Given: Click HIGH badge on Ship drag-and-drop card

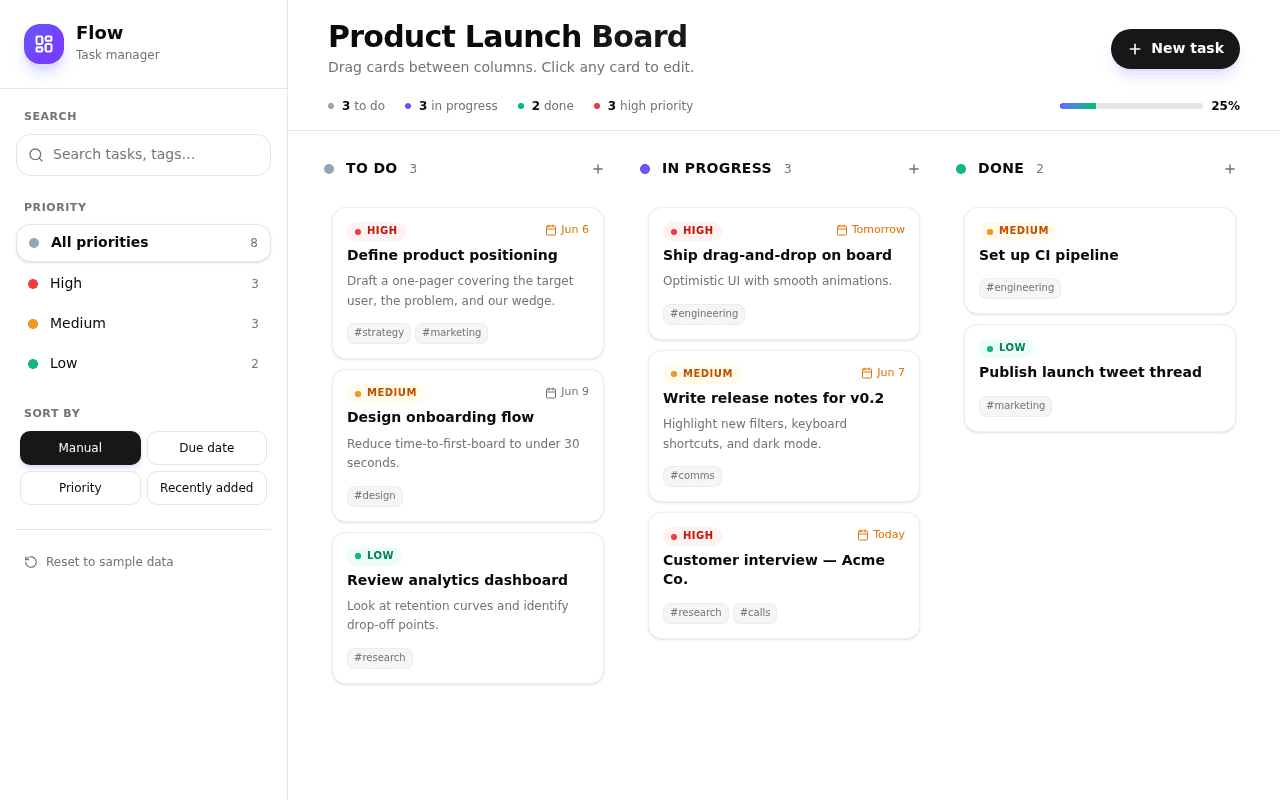Looking at the screenshot, I should point(692,231).
